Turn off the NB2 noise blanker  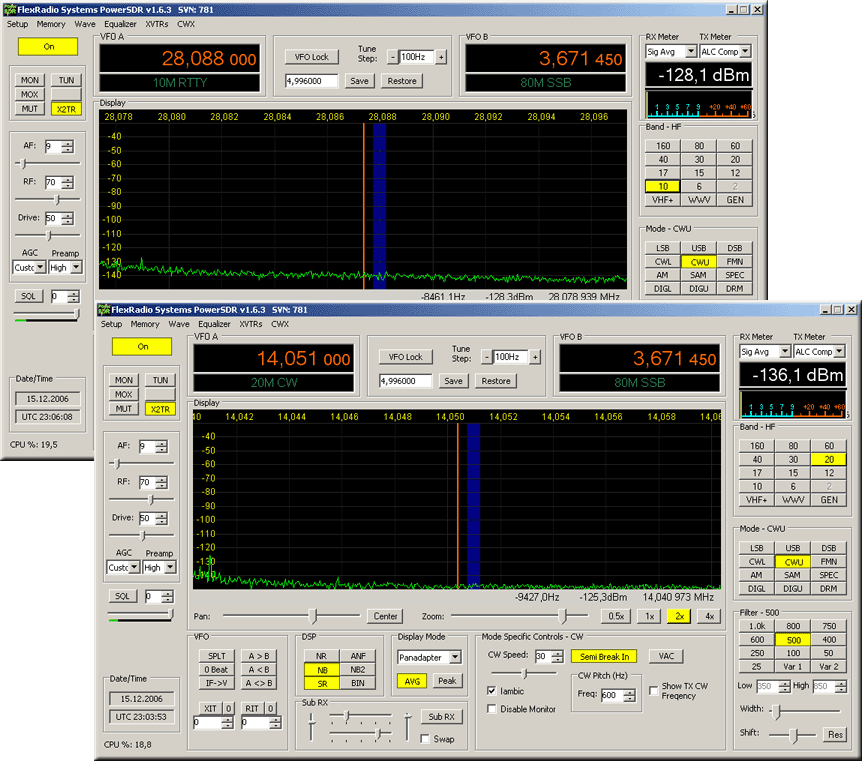(x=357, y=669)
